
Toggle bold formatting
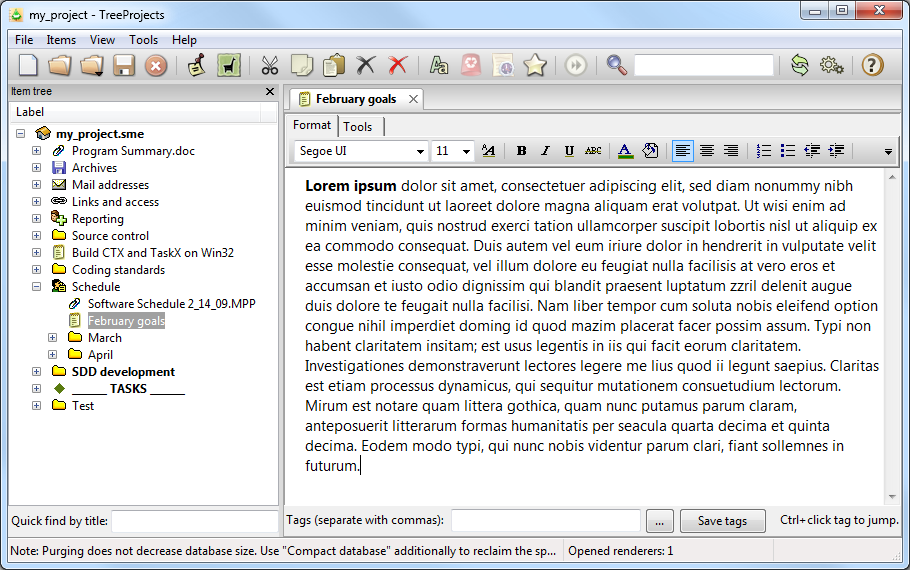(x=521, y=151)
